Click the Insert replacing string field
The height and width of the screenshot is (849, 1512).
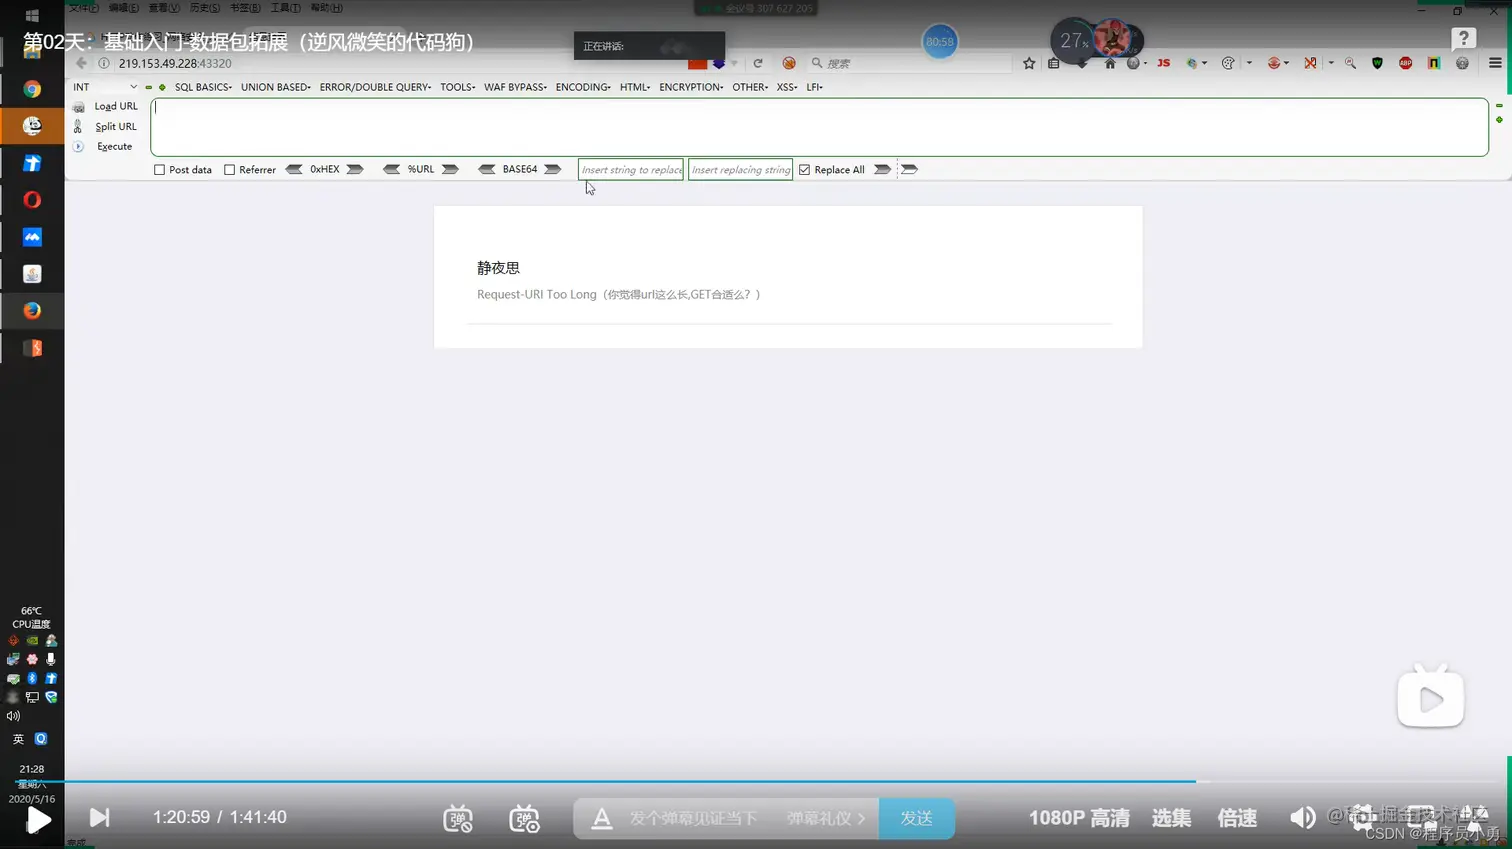pyautogui.click(x=740, y=170)
